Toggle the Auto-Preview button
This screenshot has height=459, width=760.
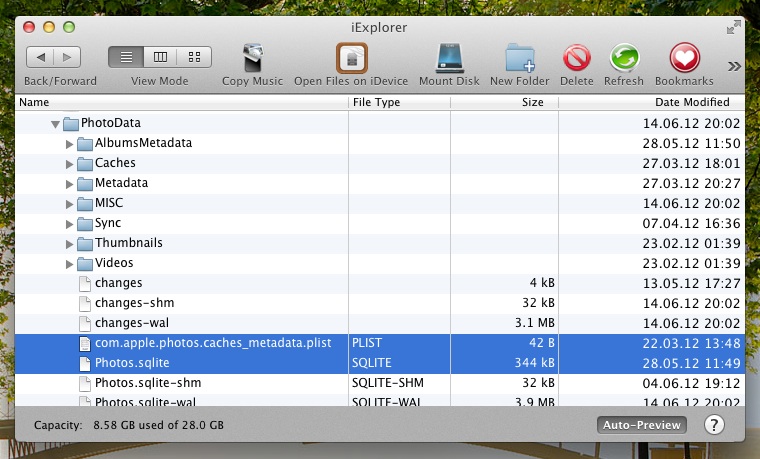[642, 425]
